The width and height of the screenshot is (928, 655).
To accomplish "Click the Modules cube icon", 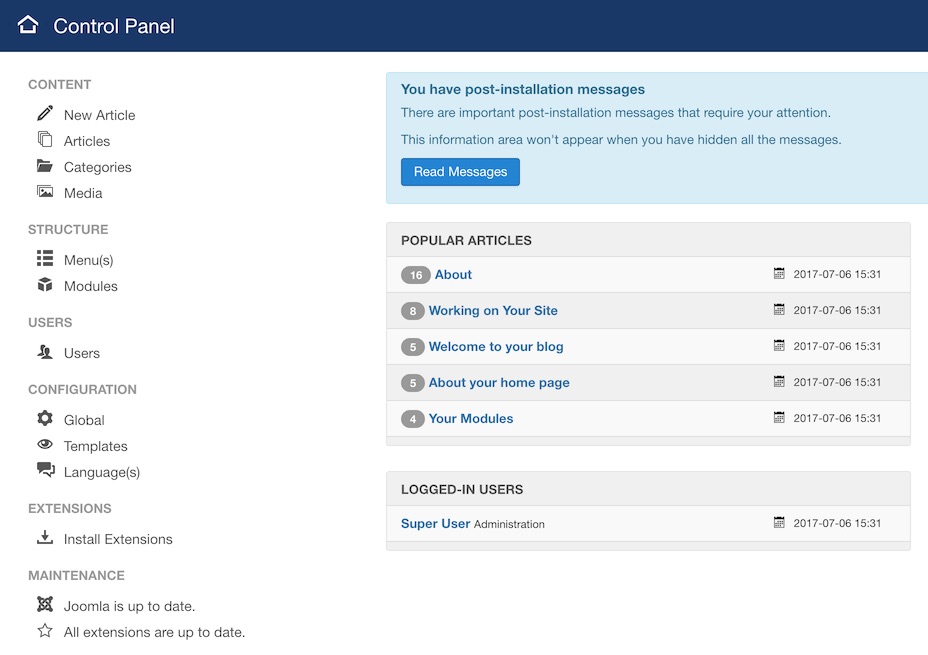I will point(45,285).
